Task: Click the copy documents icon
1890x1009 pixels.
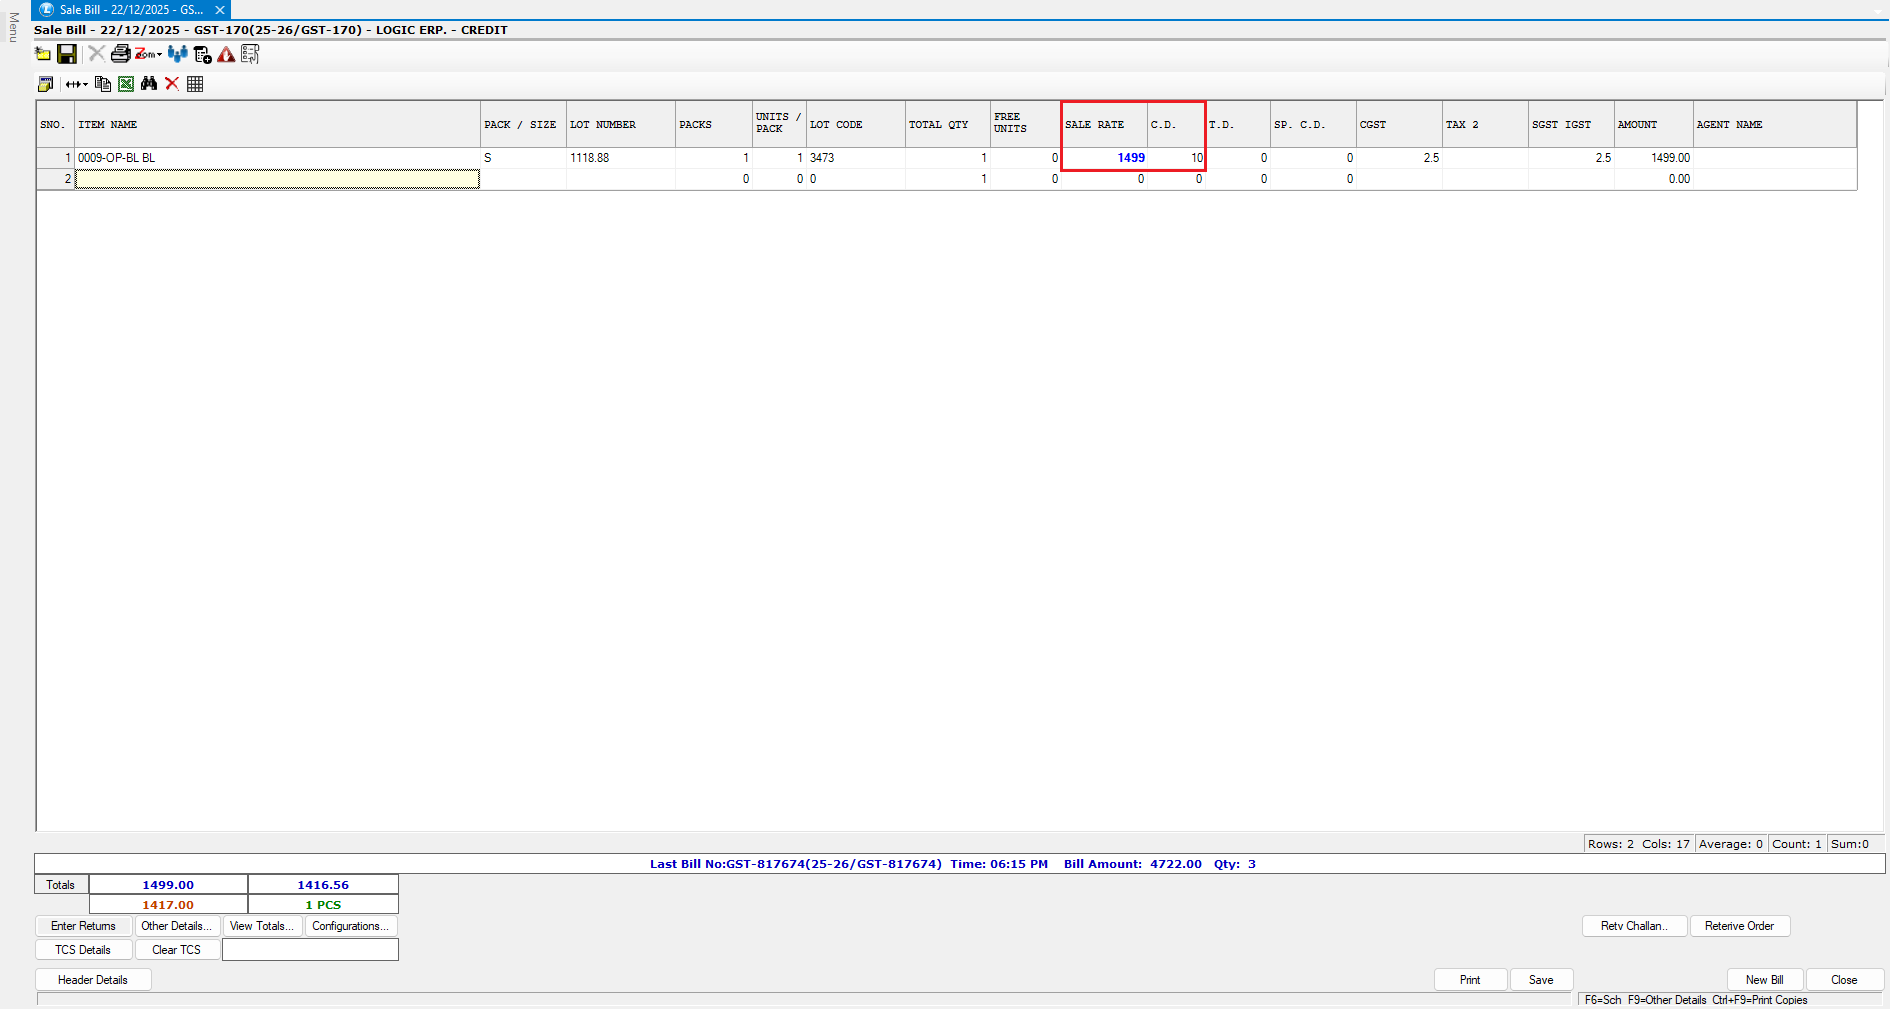Action: coord(102,84)
